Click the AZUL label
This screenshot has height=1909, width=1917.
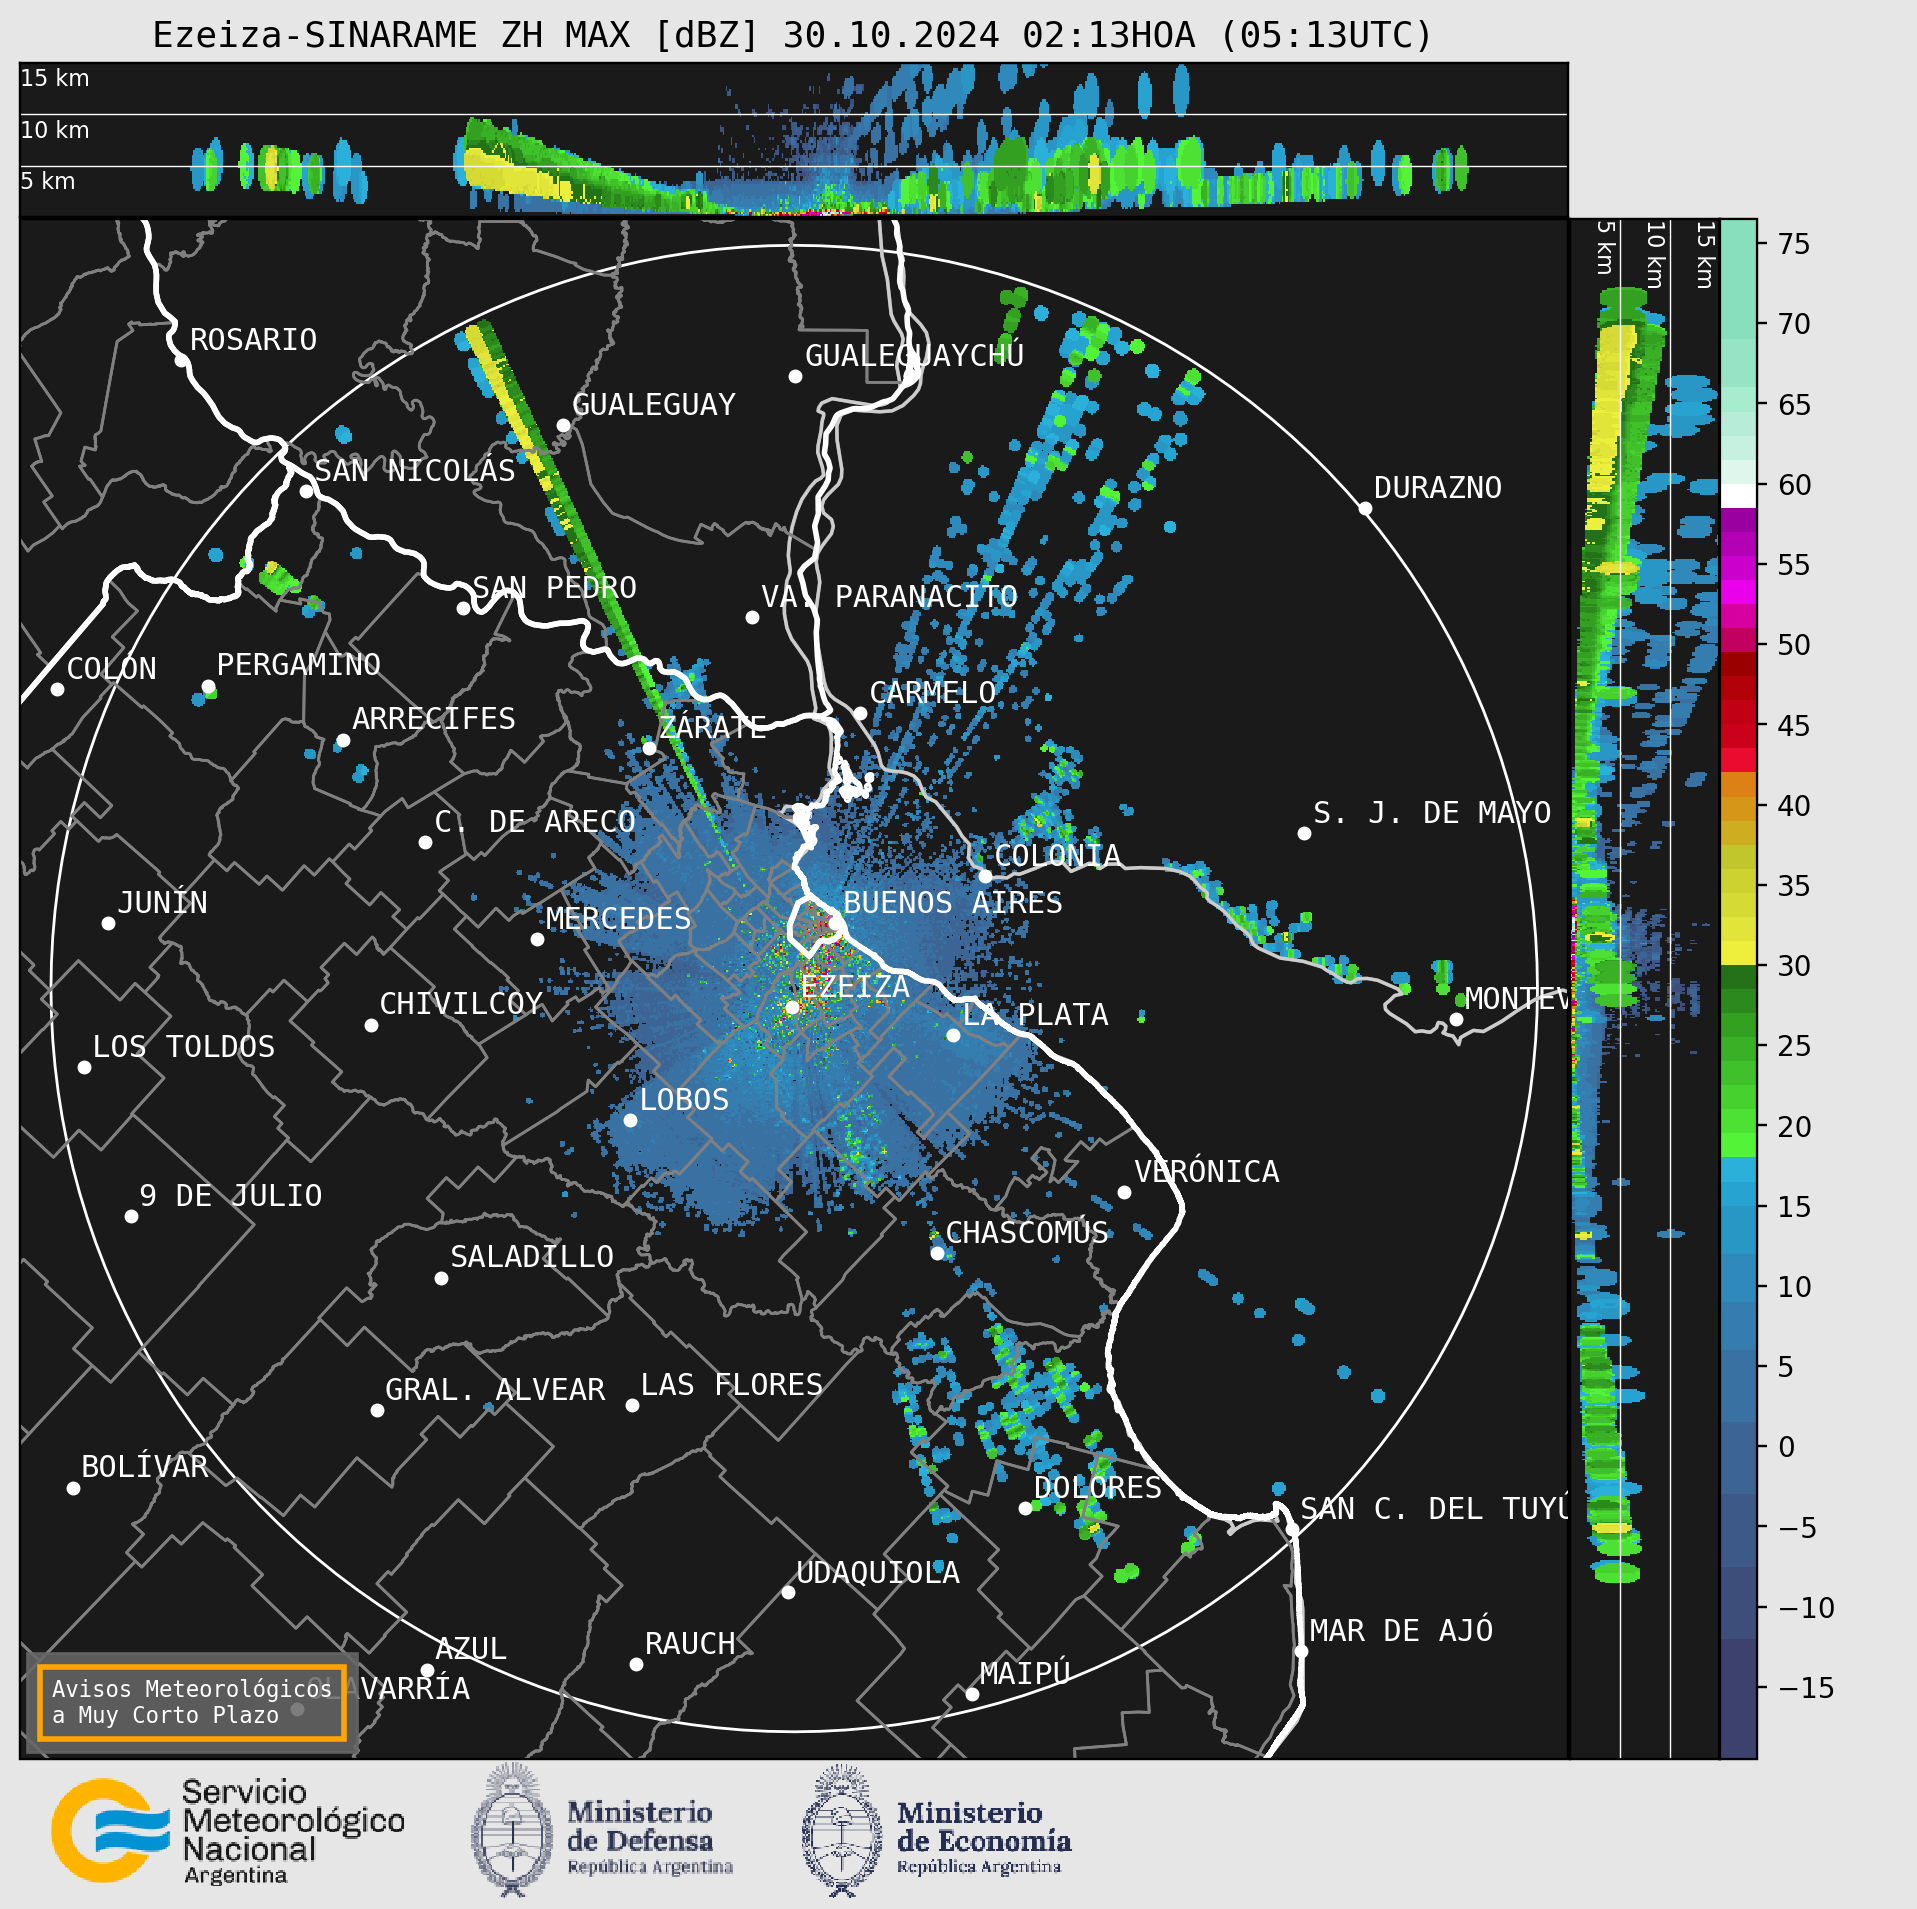[x=471, y=1649]
